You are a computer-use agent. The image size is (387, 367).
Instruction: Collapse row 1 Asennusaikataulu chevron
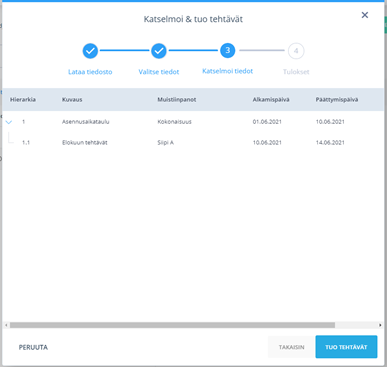click(x=9, y=122)
